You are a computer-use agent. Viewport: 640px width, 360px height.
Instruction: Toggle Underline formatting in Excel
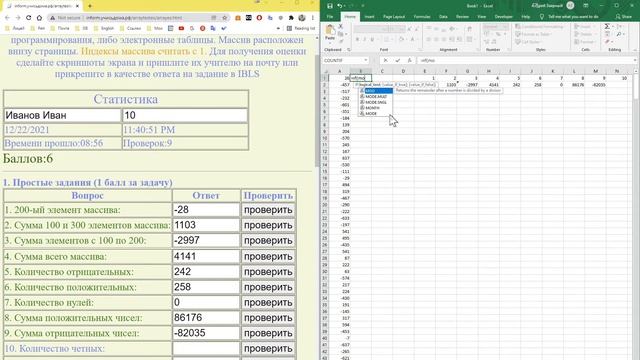(x=372, y=39)
